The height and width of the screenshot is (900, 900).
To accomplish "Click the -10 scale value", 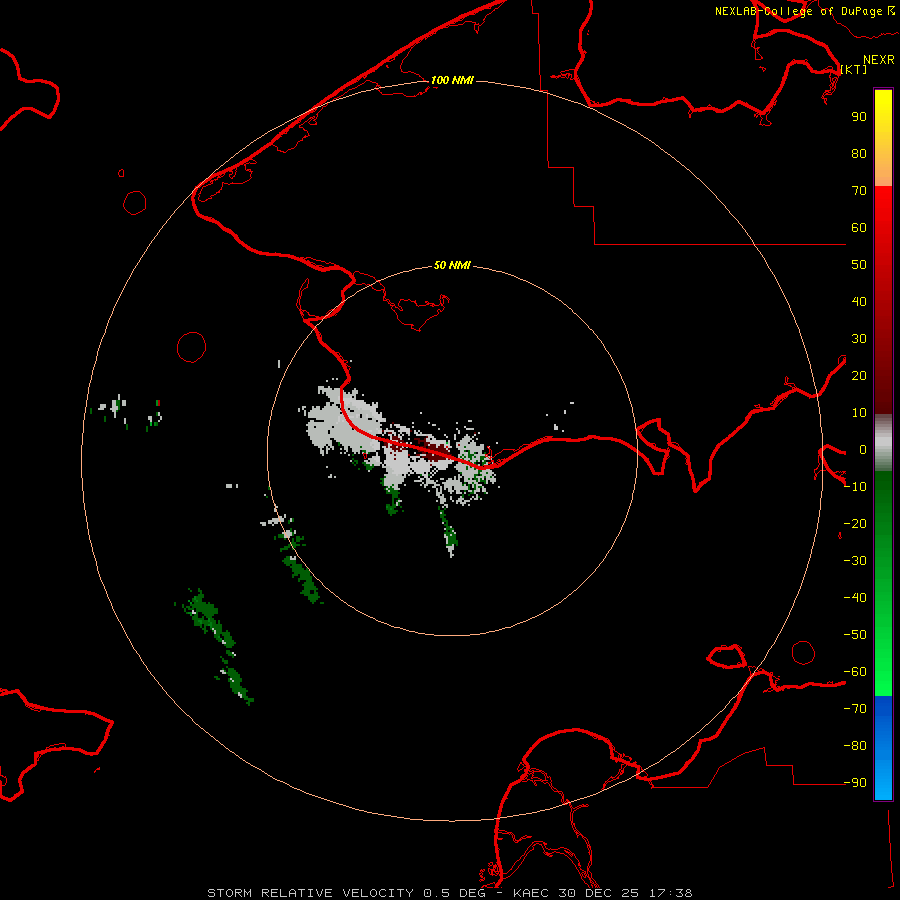I will (x=855, y=487).
